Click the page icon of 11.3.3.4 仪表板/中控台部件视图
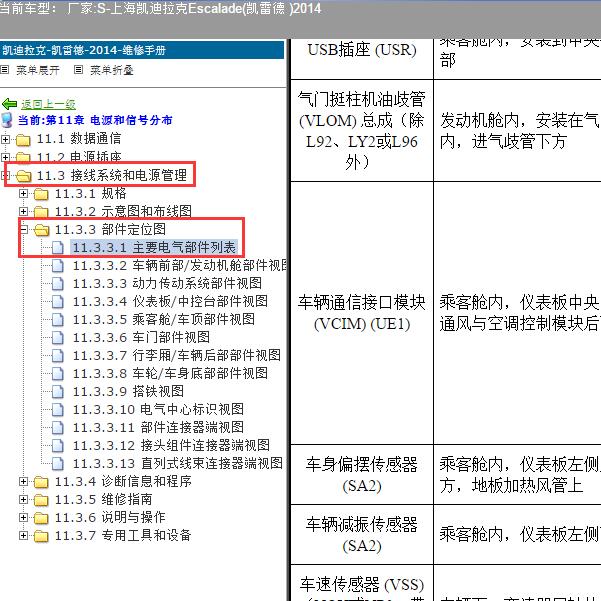 pos(58,302)
